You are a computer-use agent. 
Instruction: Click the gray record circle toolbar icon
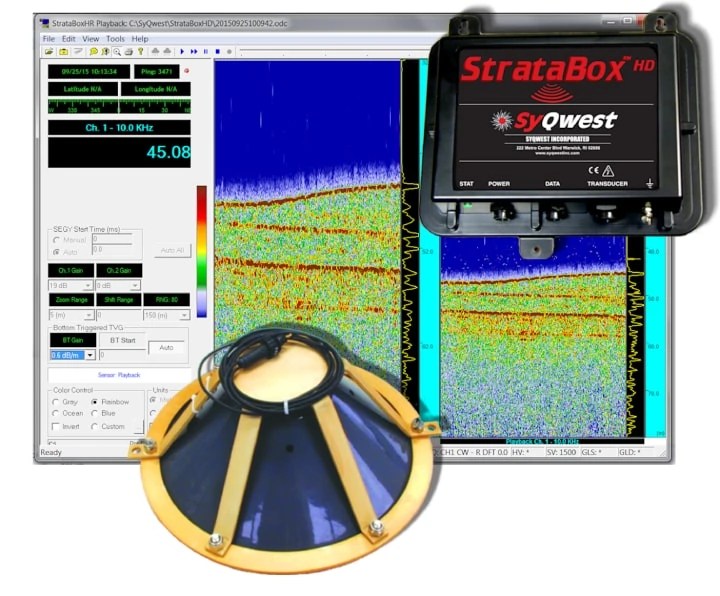229,52
